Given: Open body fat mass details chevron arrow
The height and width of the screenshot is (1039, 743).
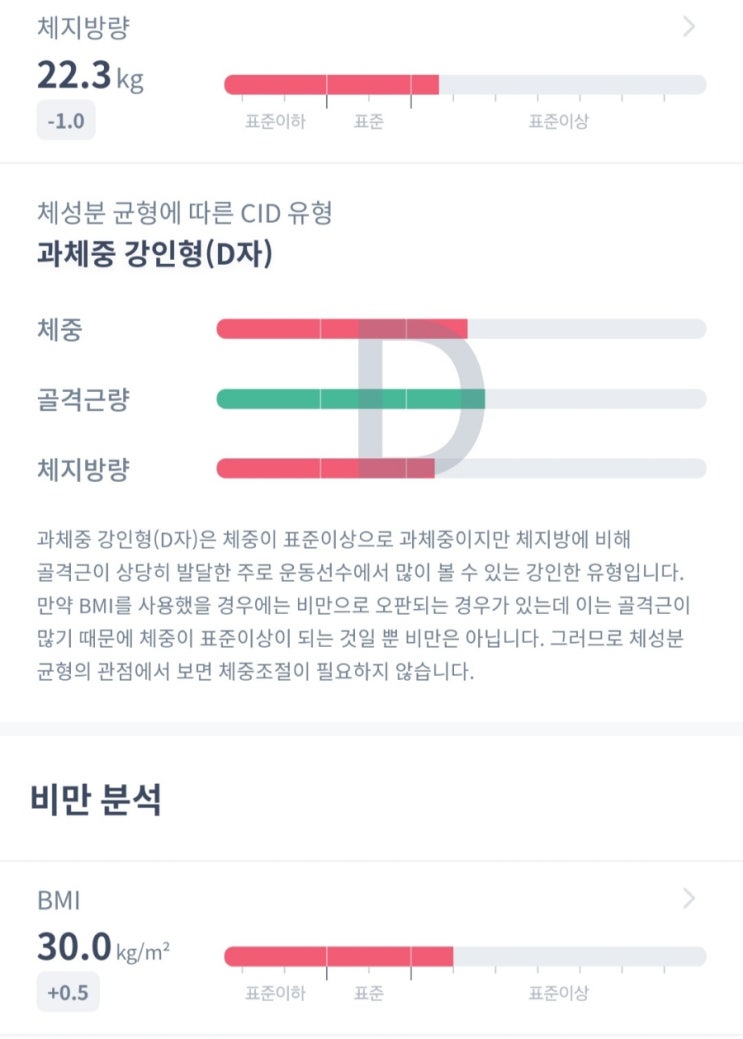Looking at the screenshot, I should tap(688, 27).
